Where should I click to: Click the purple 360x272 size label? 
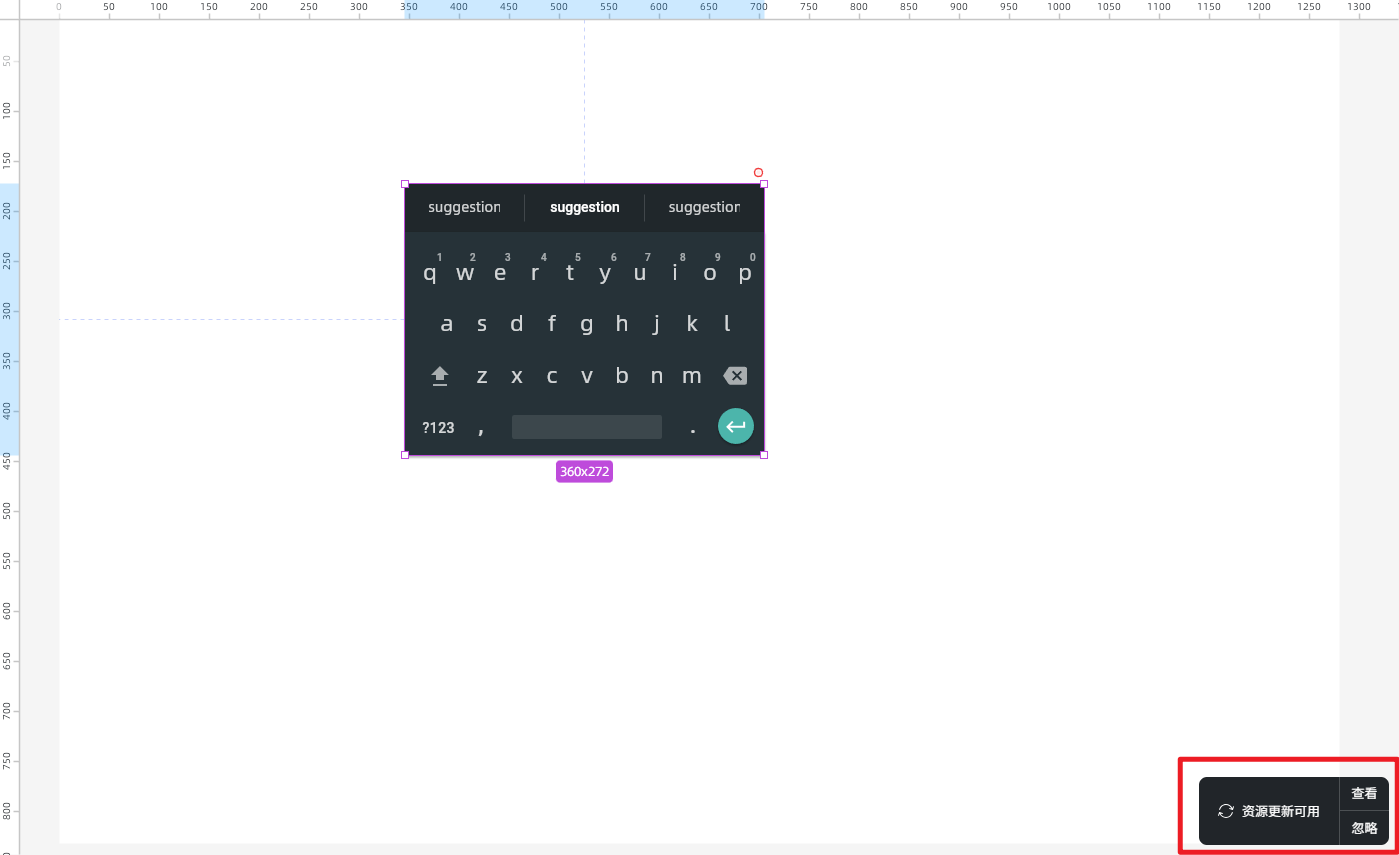pyautogui.click(x=584, y=471)
